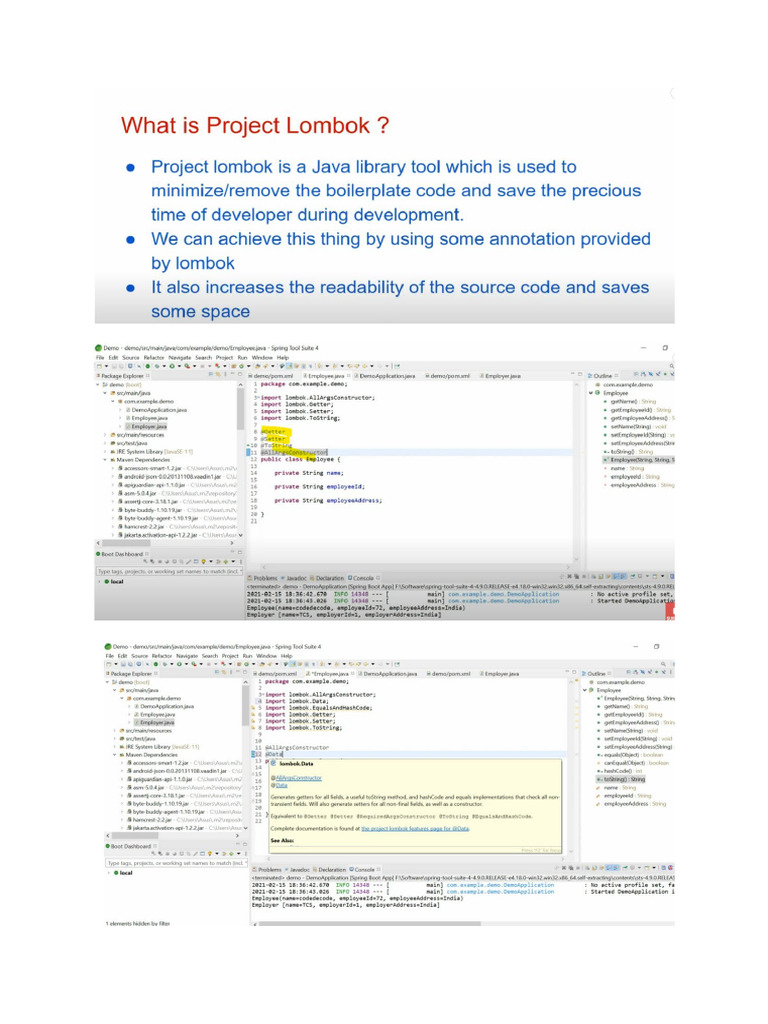Select DemoApplication.java in highlighted-code window Package Explorer
Image resolution: width=768 pixels, height=1024 pixels.
coord(157,410)
